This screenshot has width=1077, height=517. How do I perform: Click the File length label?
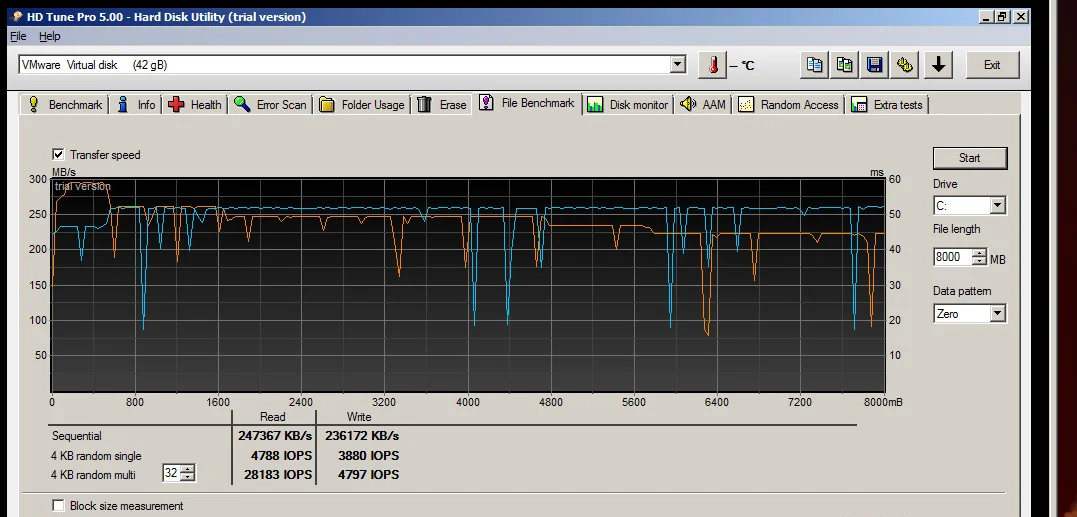(x=956, y=229)
